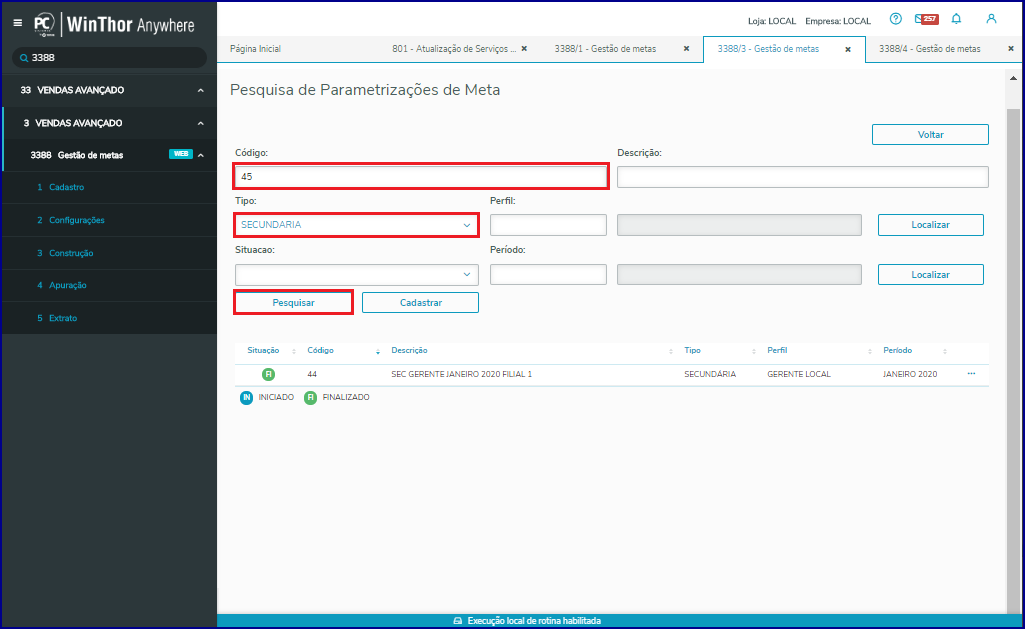Open the notifications bell icon
The image size is (1025, 629).
(956, 19)
